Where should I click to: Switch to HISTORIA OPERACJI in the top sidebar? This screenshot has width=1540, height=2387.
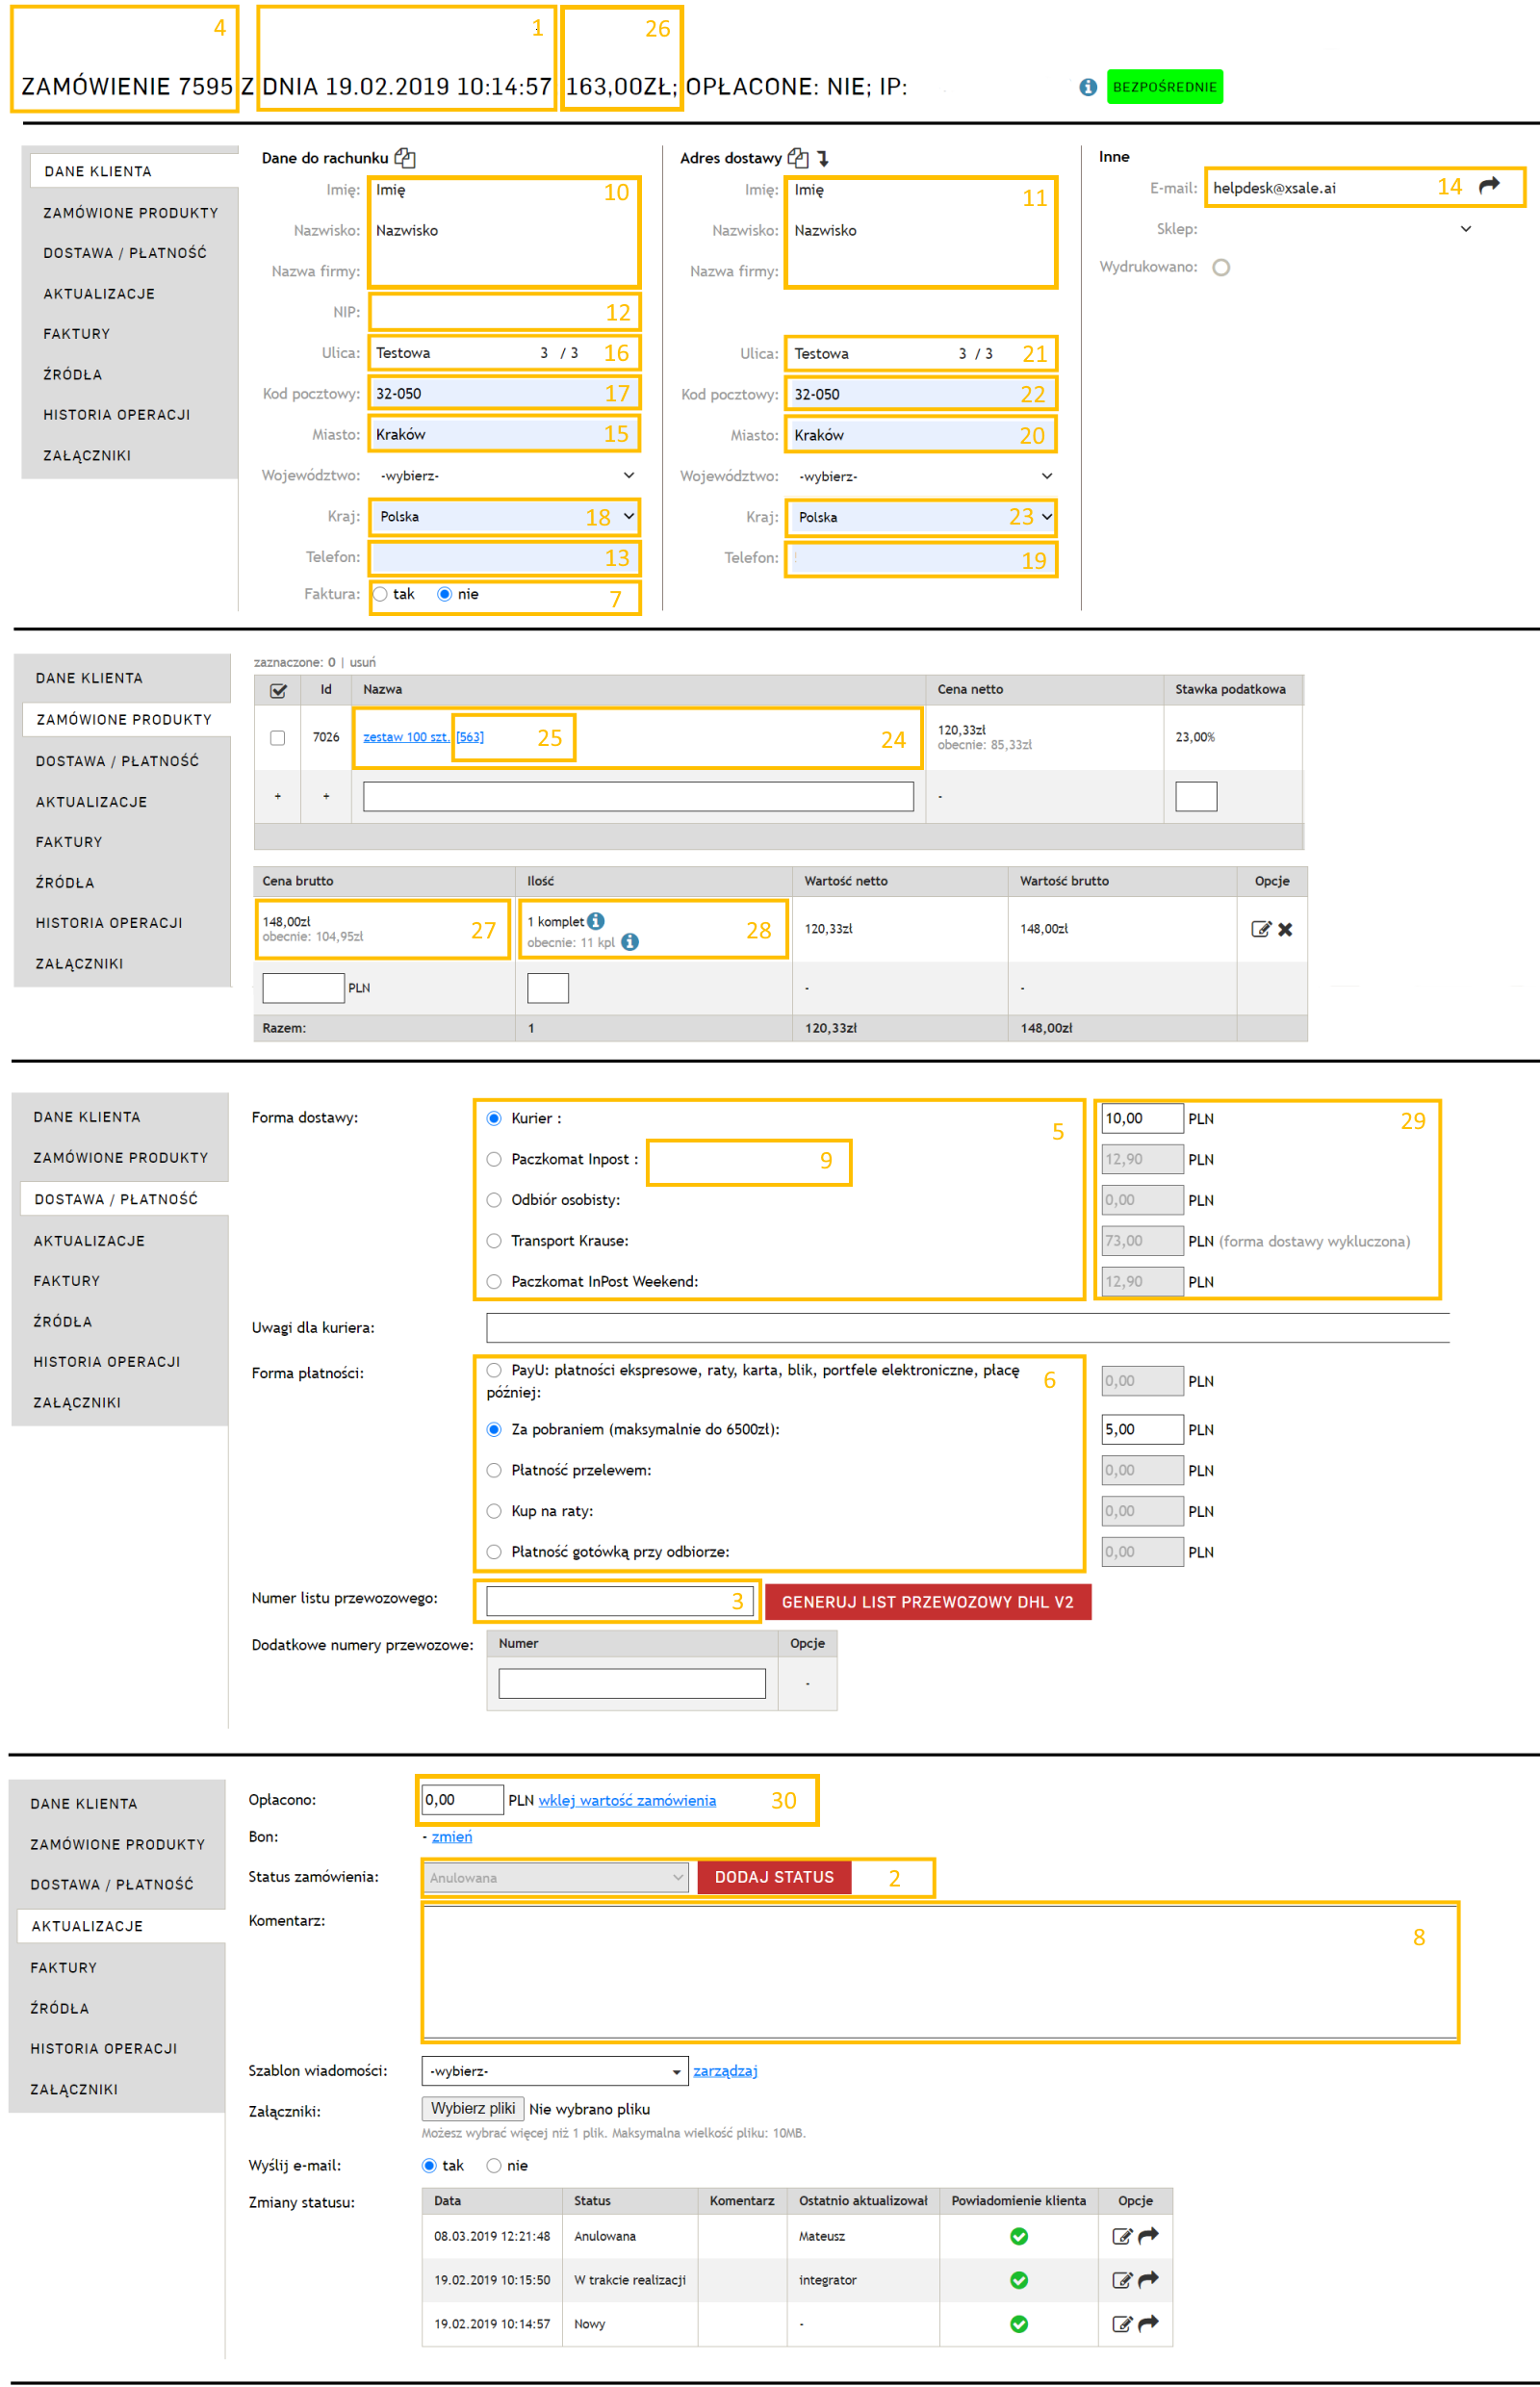pyautogui.click(x=116, y=415)
